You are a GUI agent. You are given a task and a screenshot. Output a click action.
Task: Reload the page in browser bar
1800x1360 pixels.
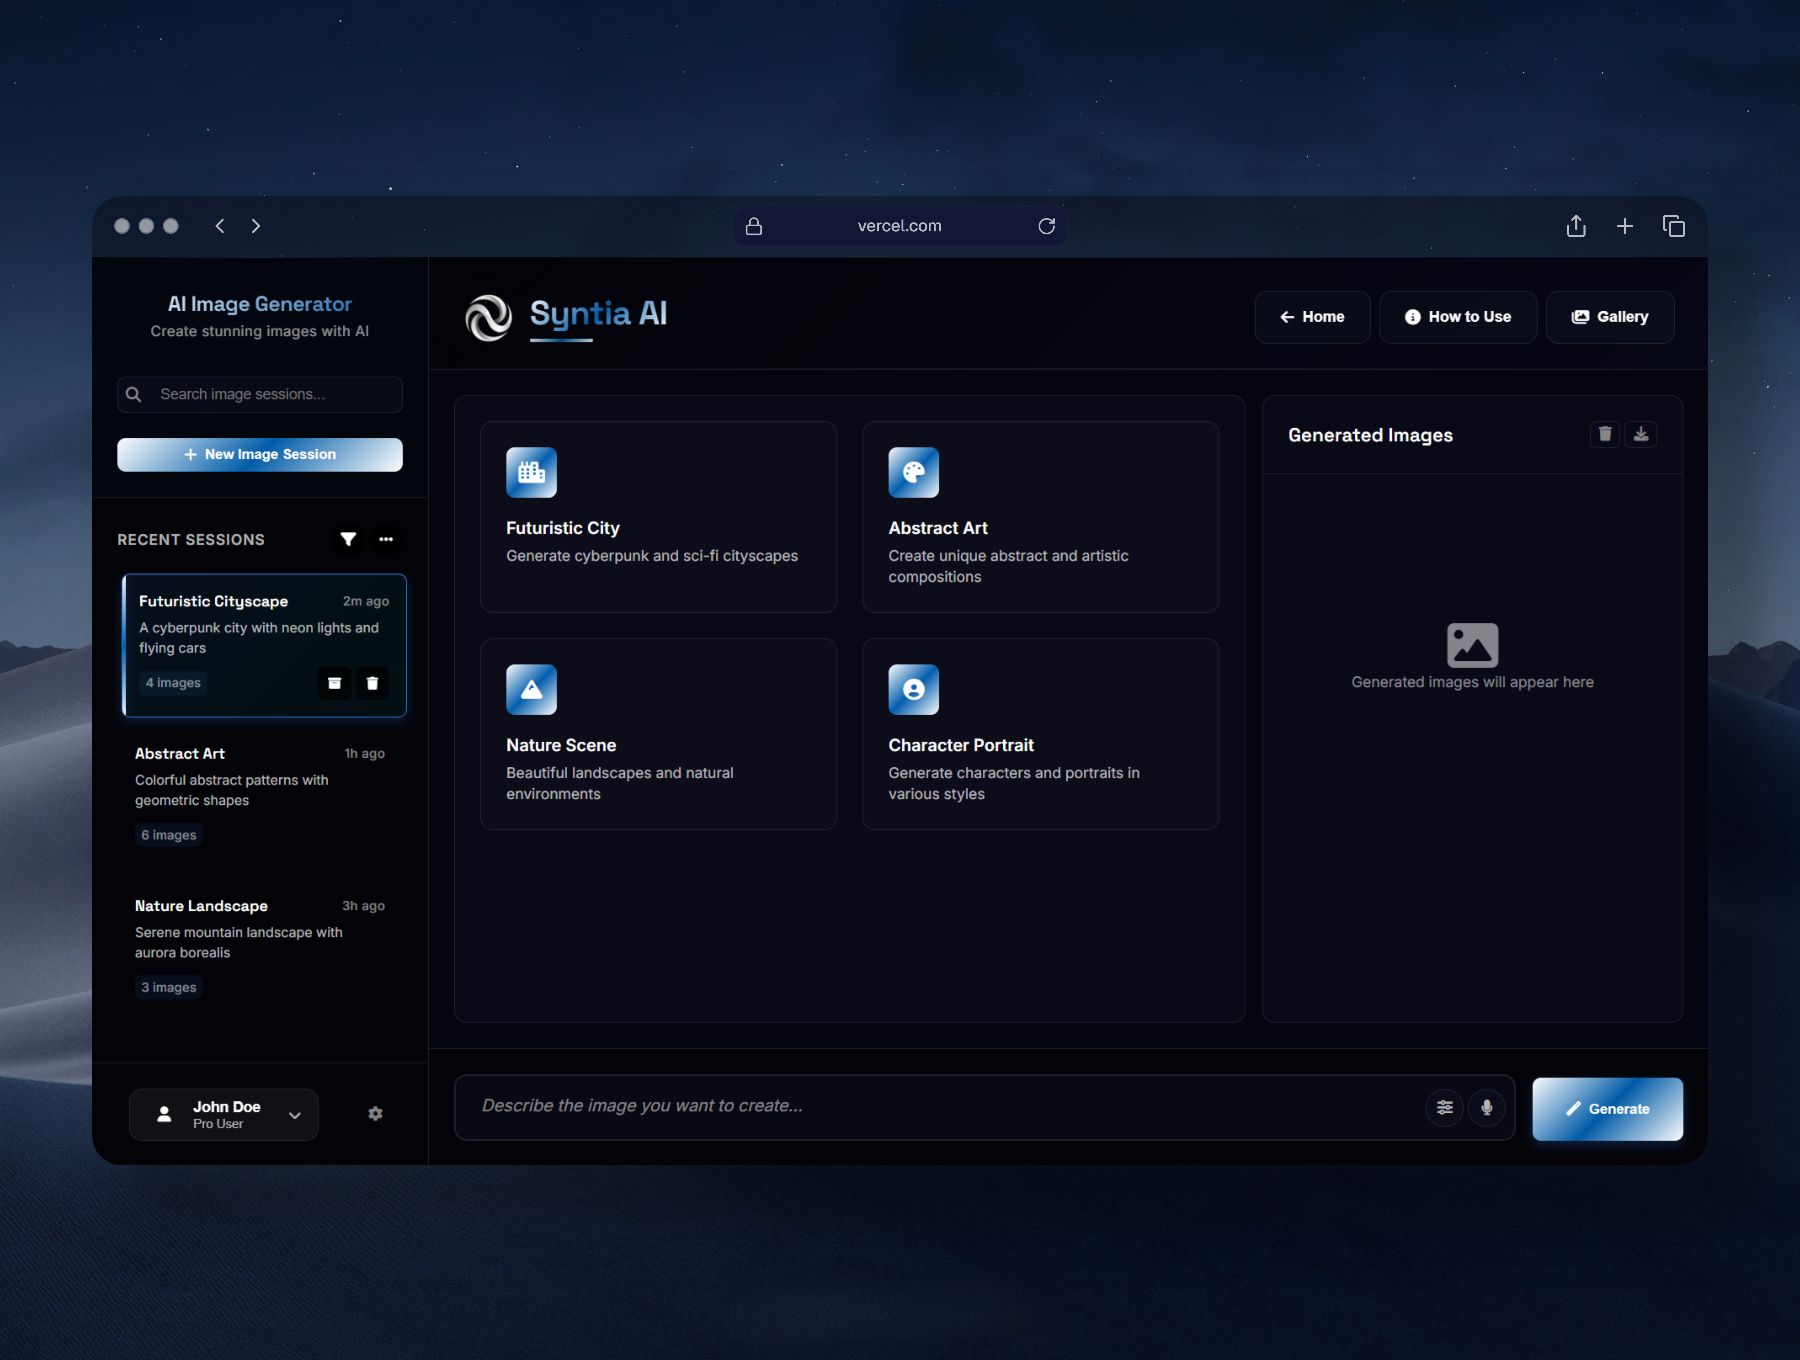click(x=1047, y=226)
